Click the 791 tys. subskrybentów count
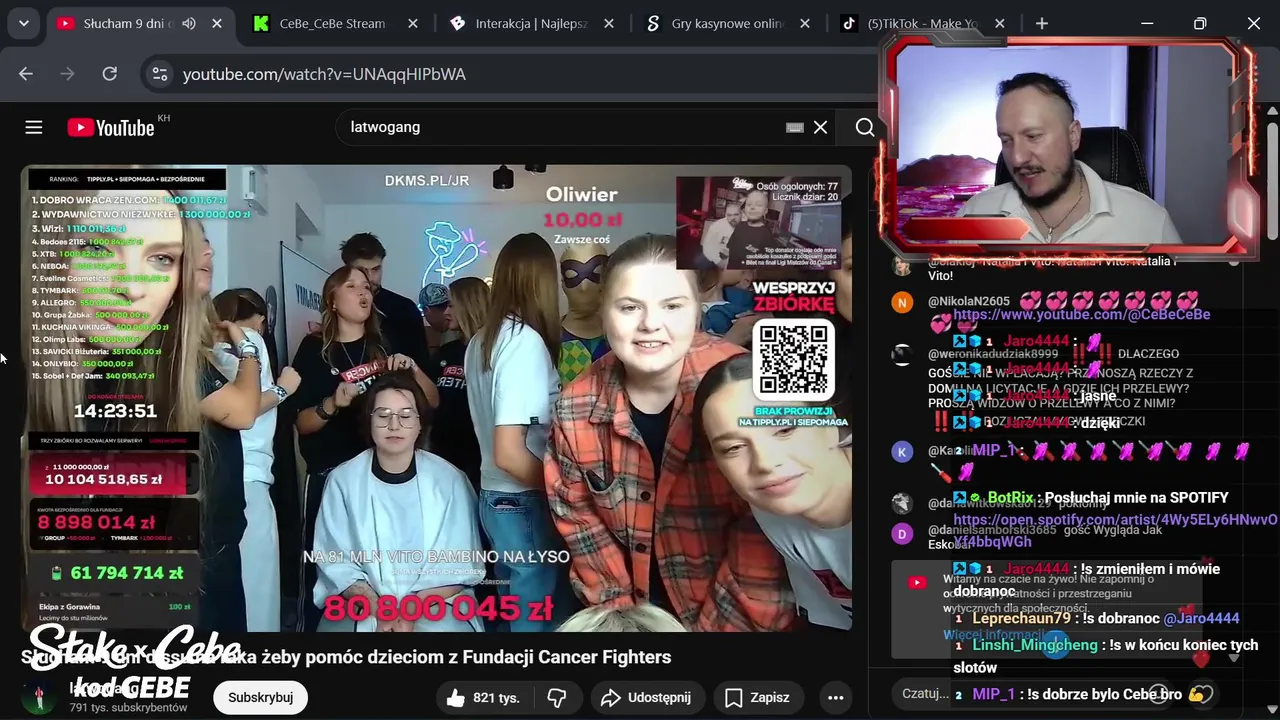This screenshot has height=720, width=1280. pos(128,707)
